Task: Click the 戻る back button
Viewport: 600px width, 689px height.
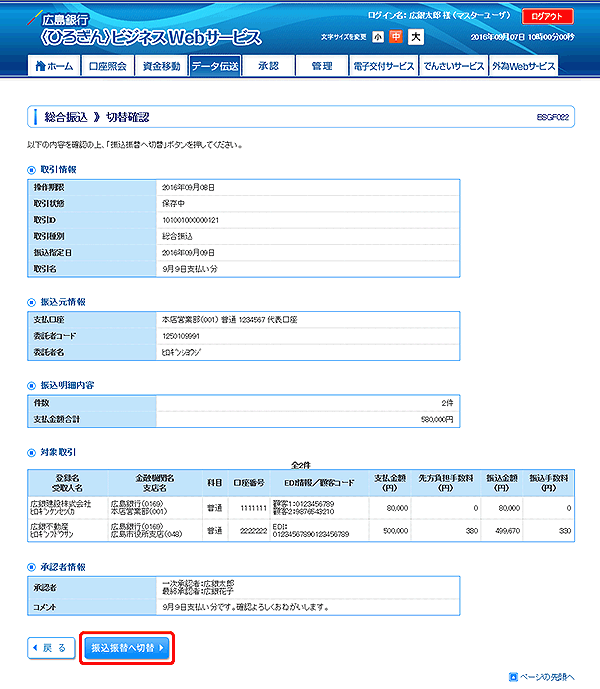Action: tap(51, 648)
